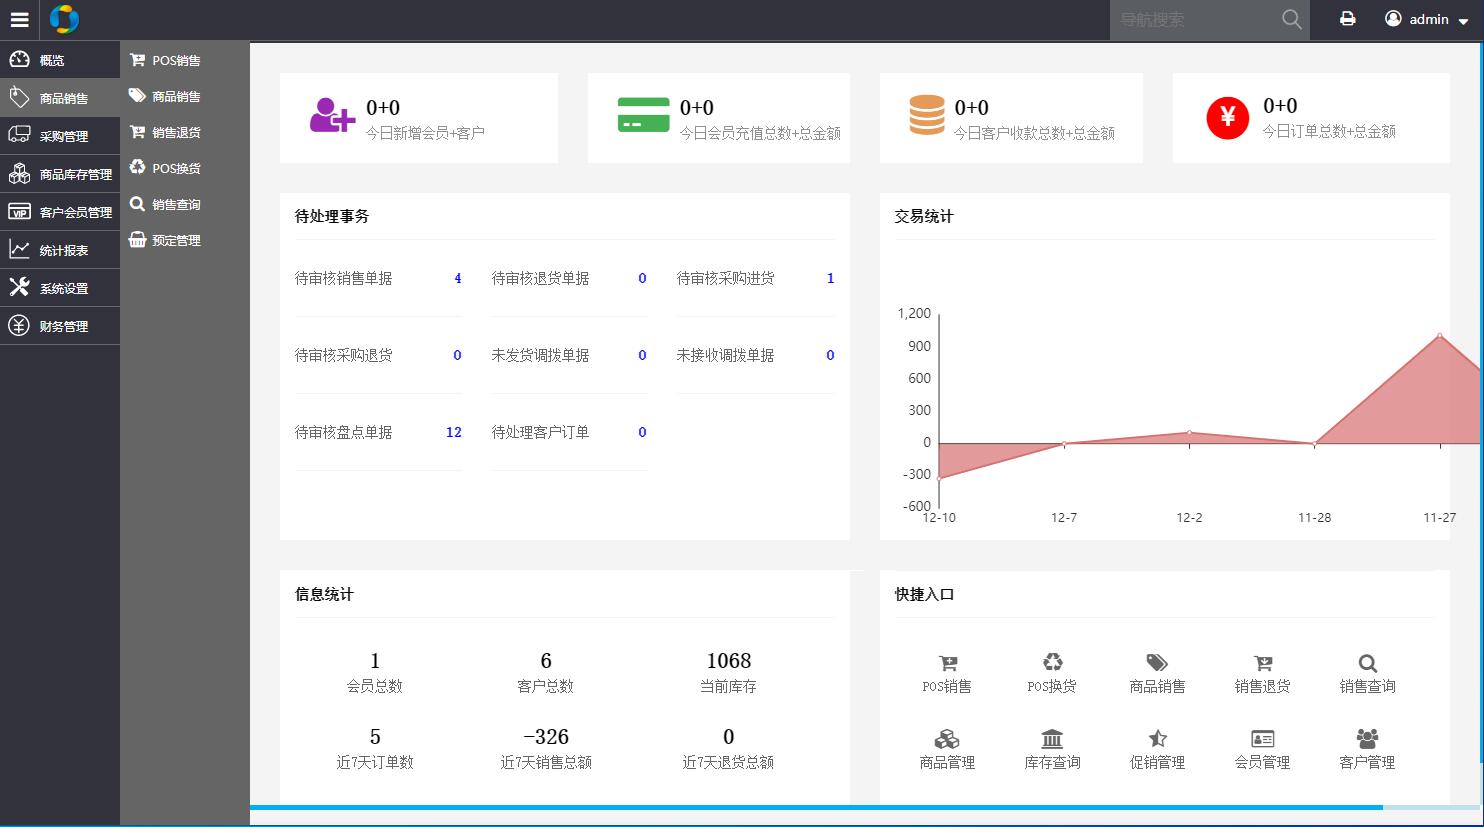
Task: Click 销售退货 shortcut icon
Action: click(1263, 662)
